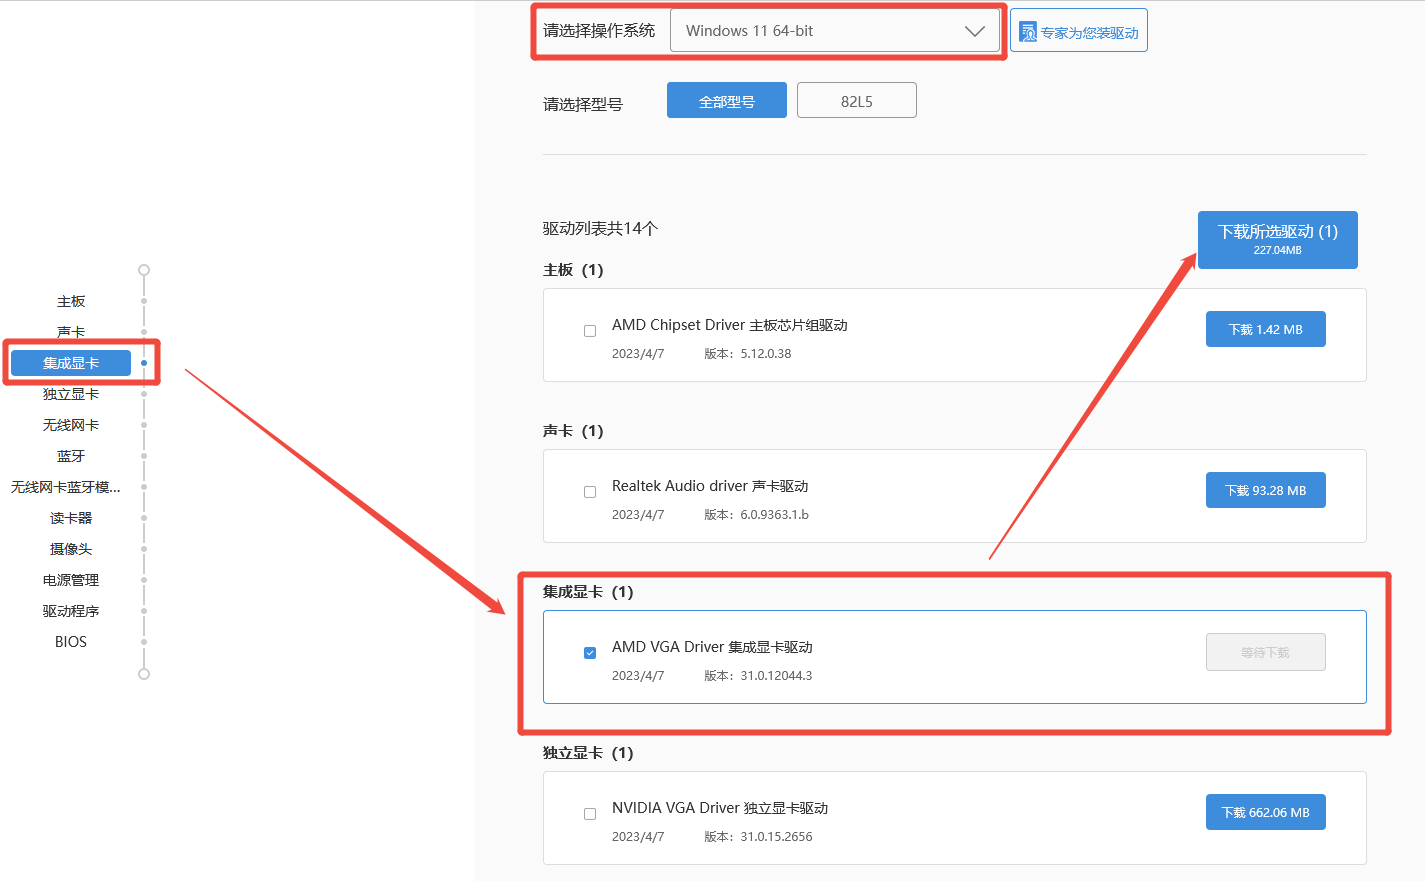
Task: Check the AMD Chipset Driver checkbox
Action: coord(590,331)
